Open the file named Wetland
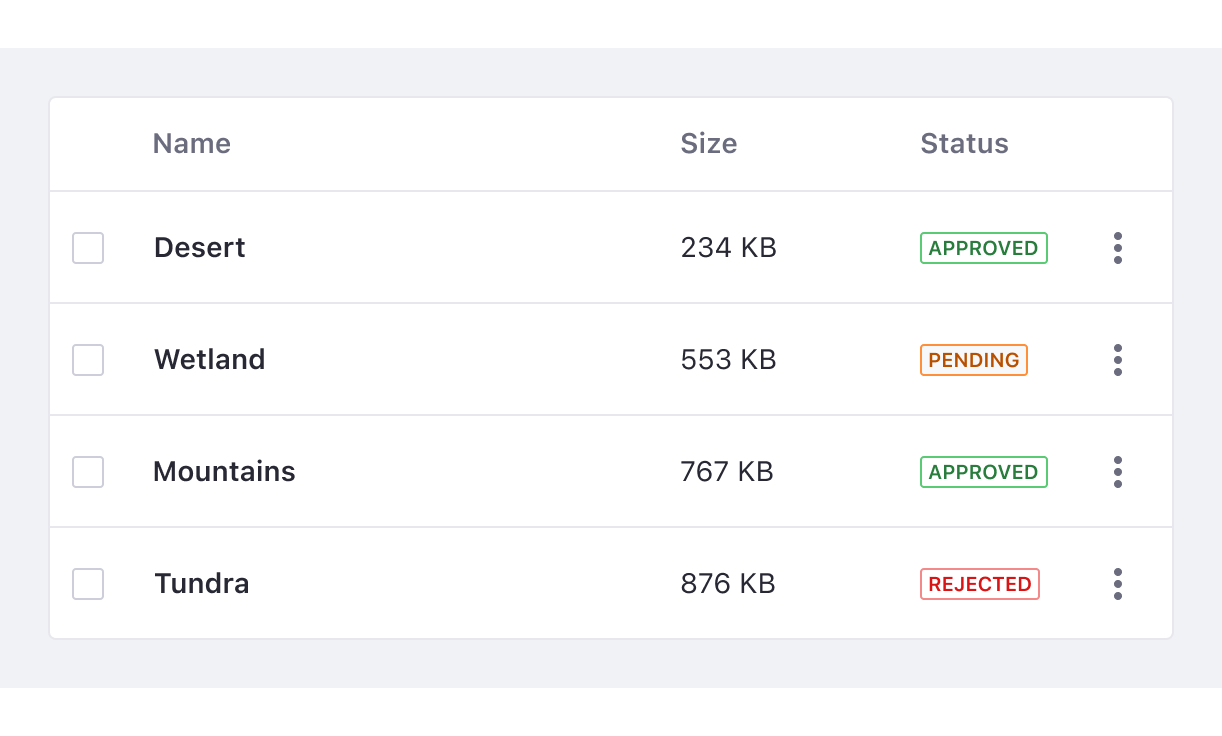Screen dimensions: 1222x736 [209, 359]
